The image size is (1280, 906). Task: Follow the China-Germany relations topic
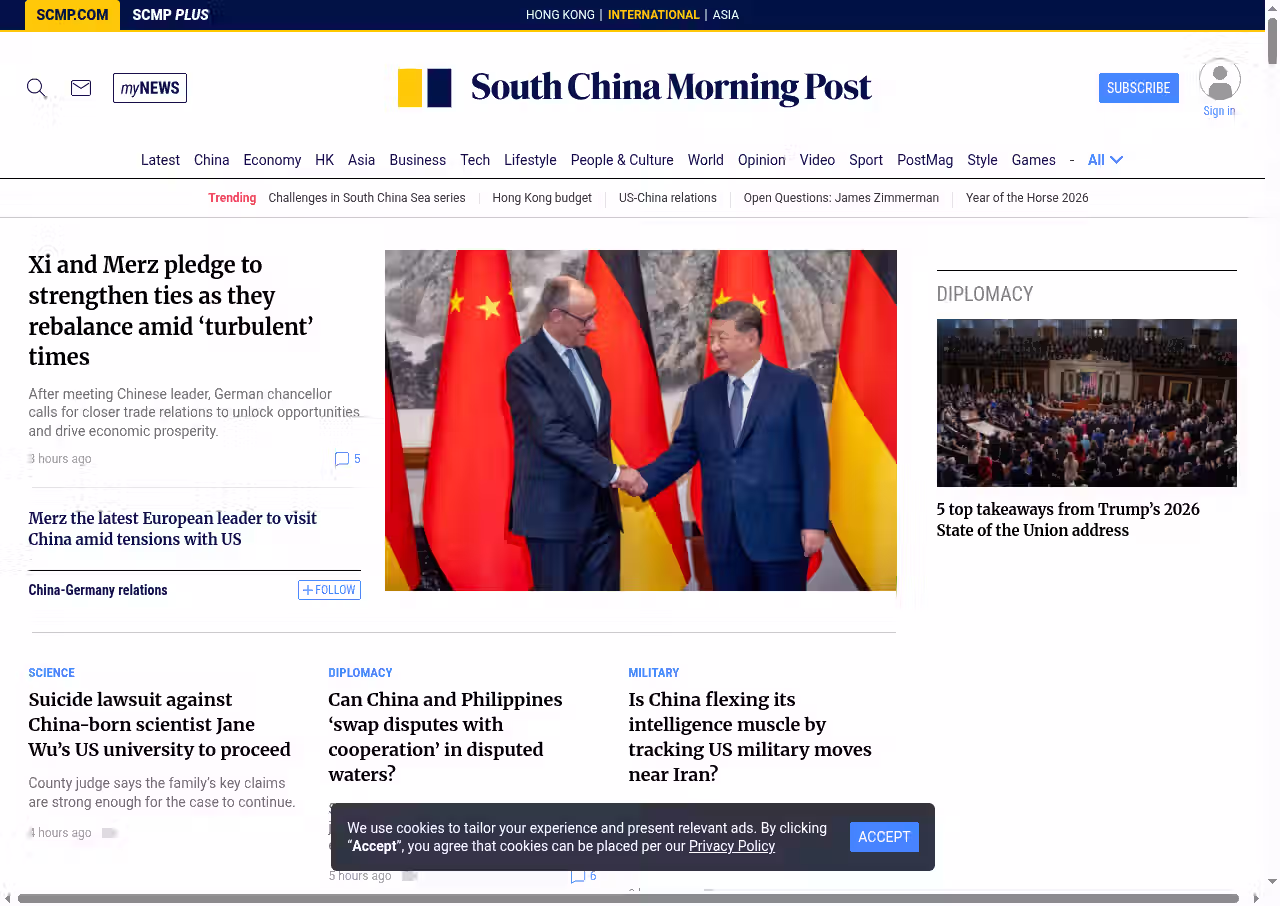pyautogui.click(x=329, y=590)
